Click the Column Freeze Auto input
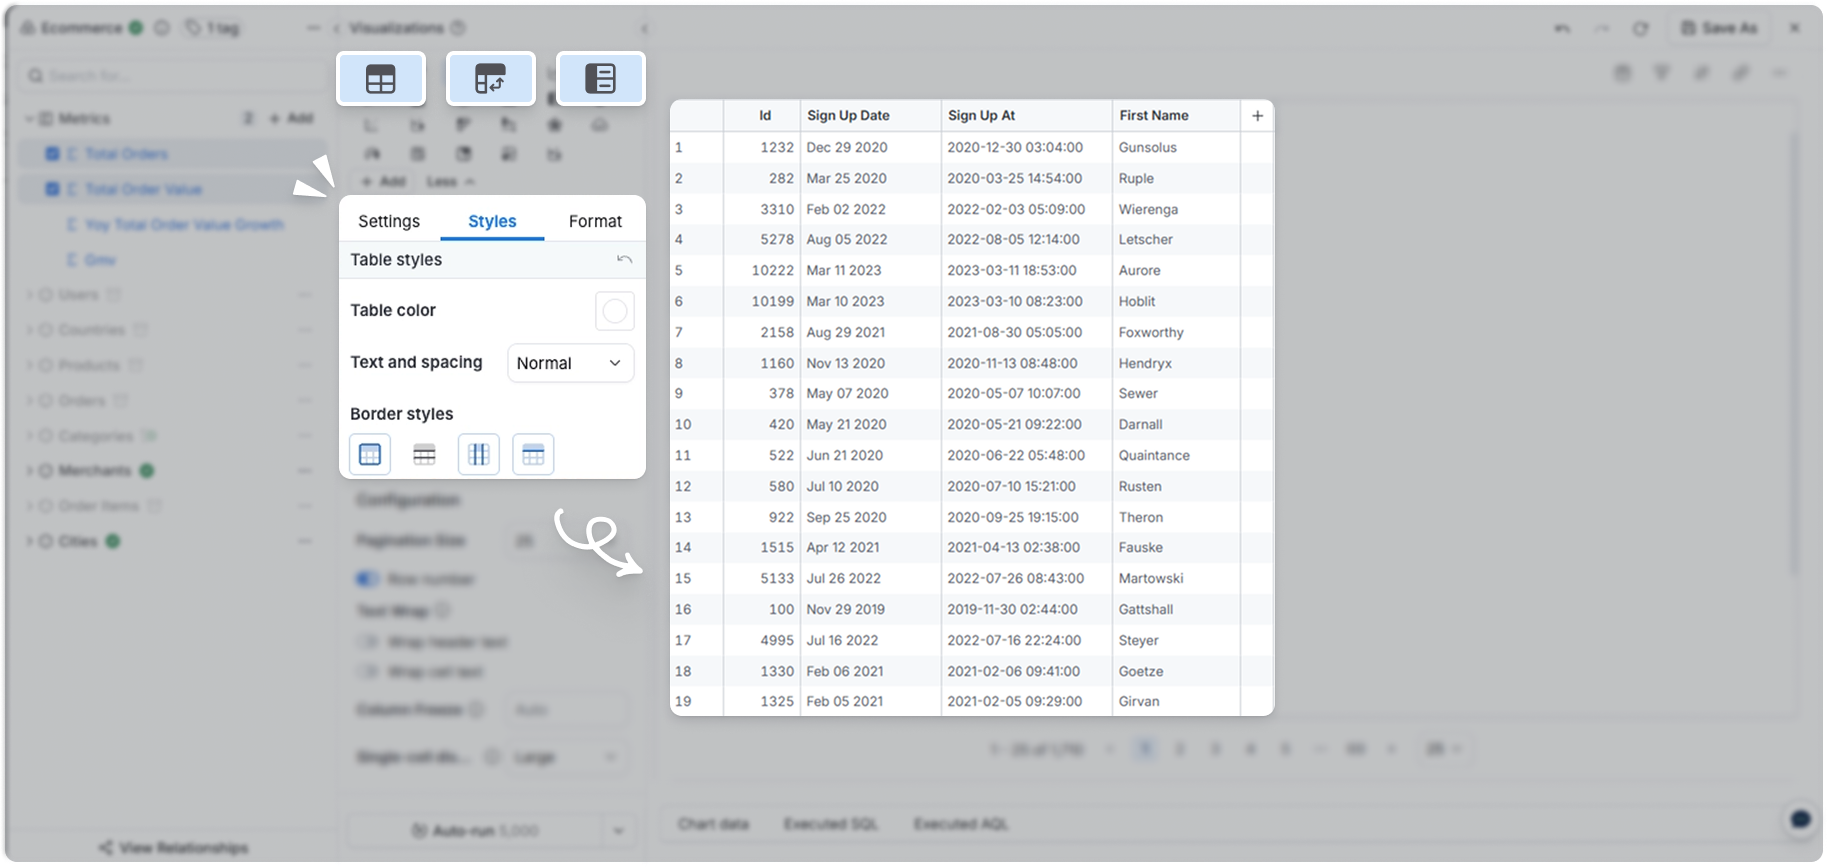Viewport: 1828px width, 867px height. [566, 710]
